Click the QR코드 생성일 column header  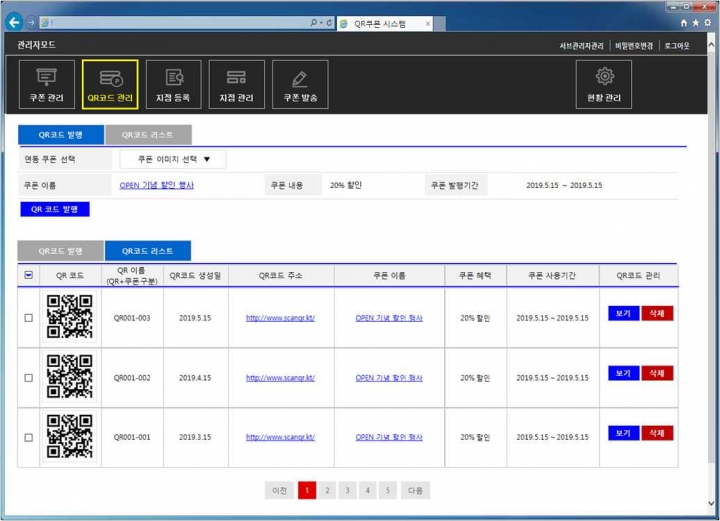point(196,275)
